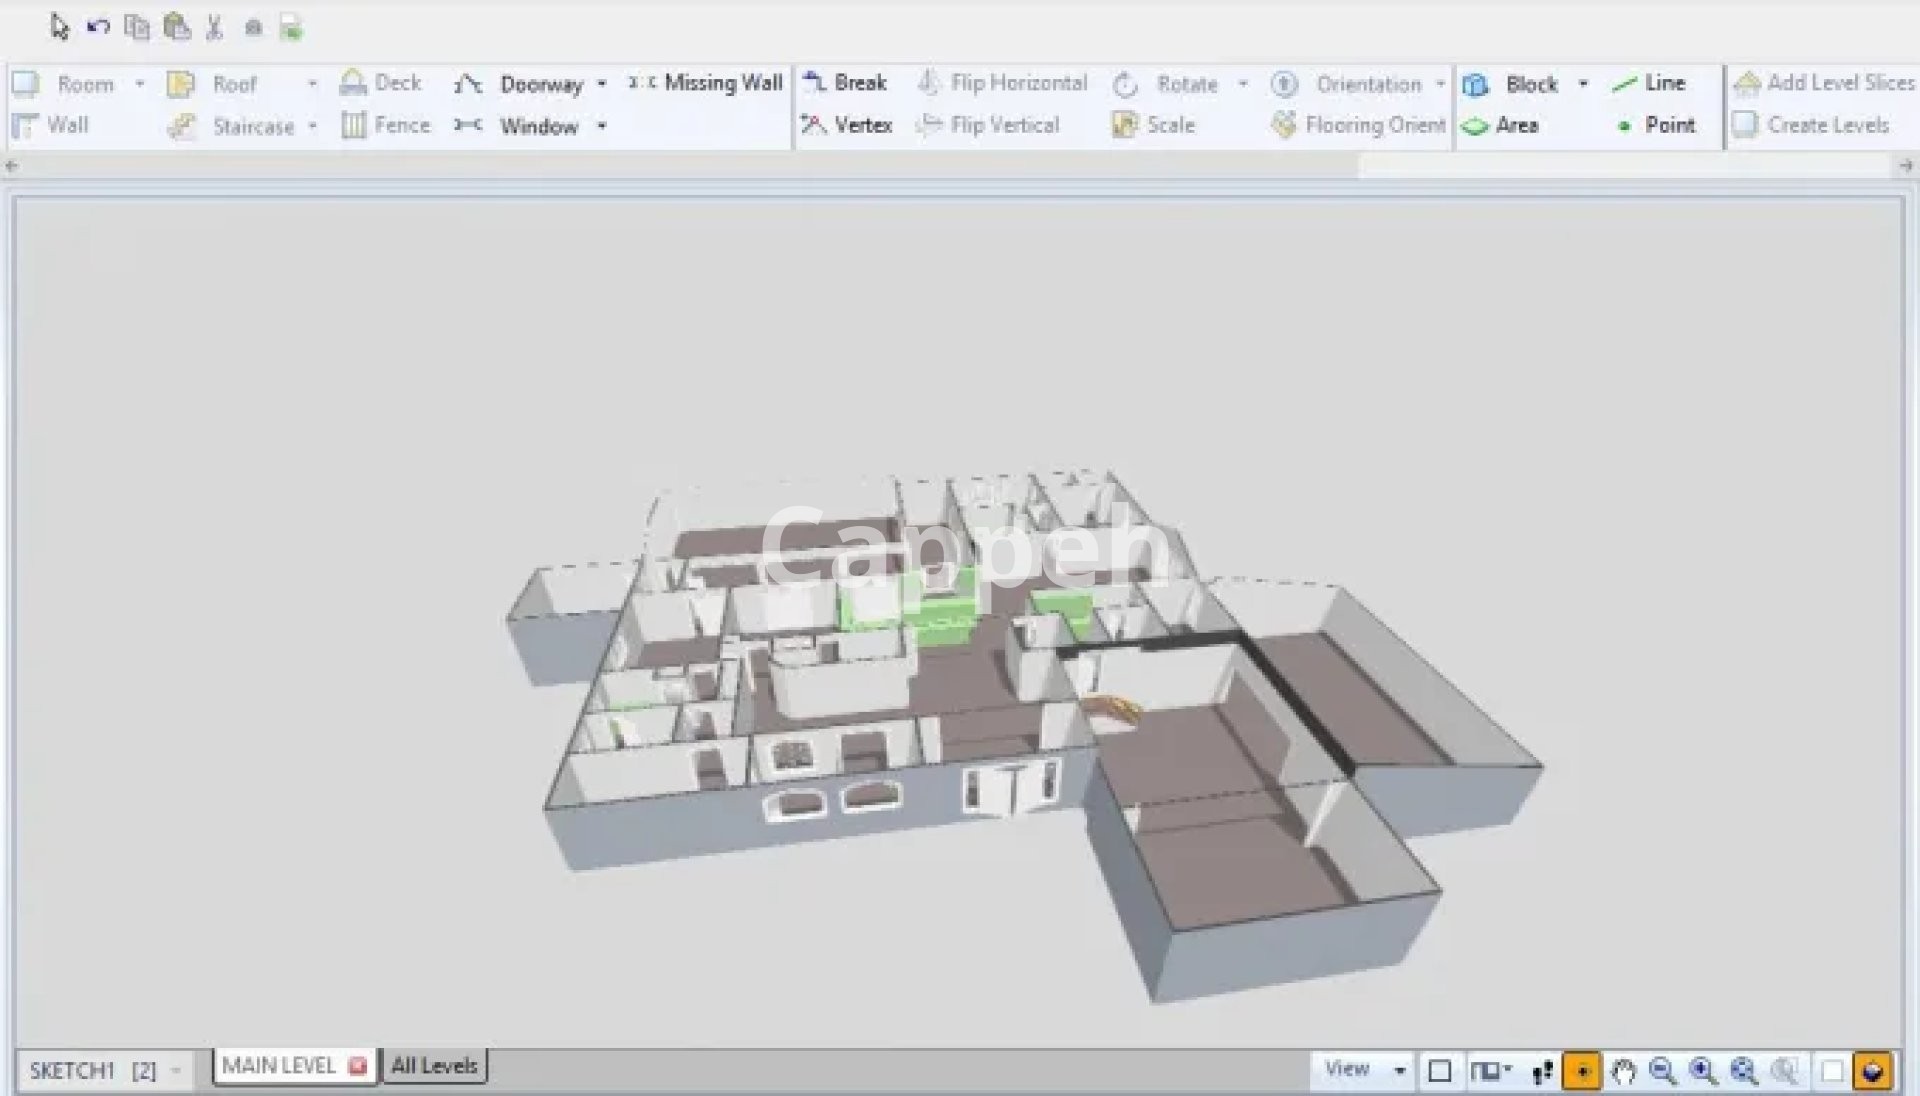The image size is (1920, 1096).
Task: Switch to the All Levels tab
Action: (x=434, y=1066)
